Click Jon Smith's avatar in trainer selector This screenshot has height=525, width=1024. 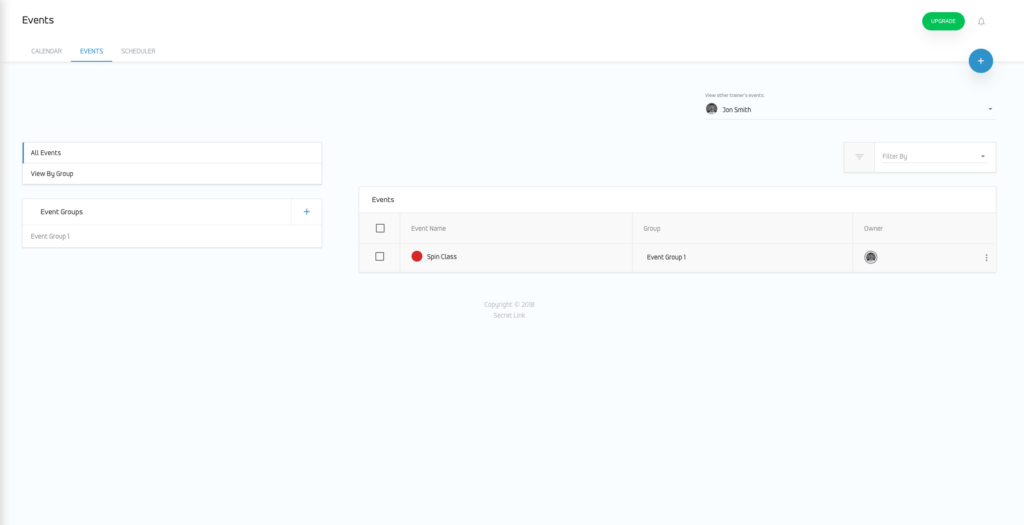point(711,109)
